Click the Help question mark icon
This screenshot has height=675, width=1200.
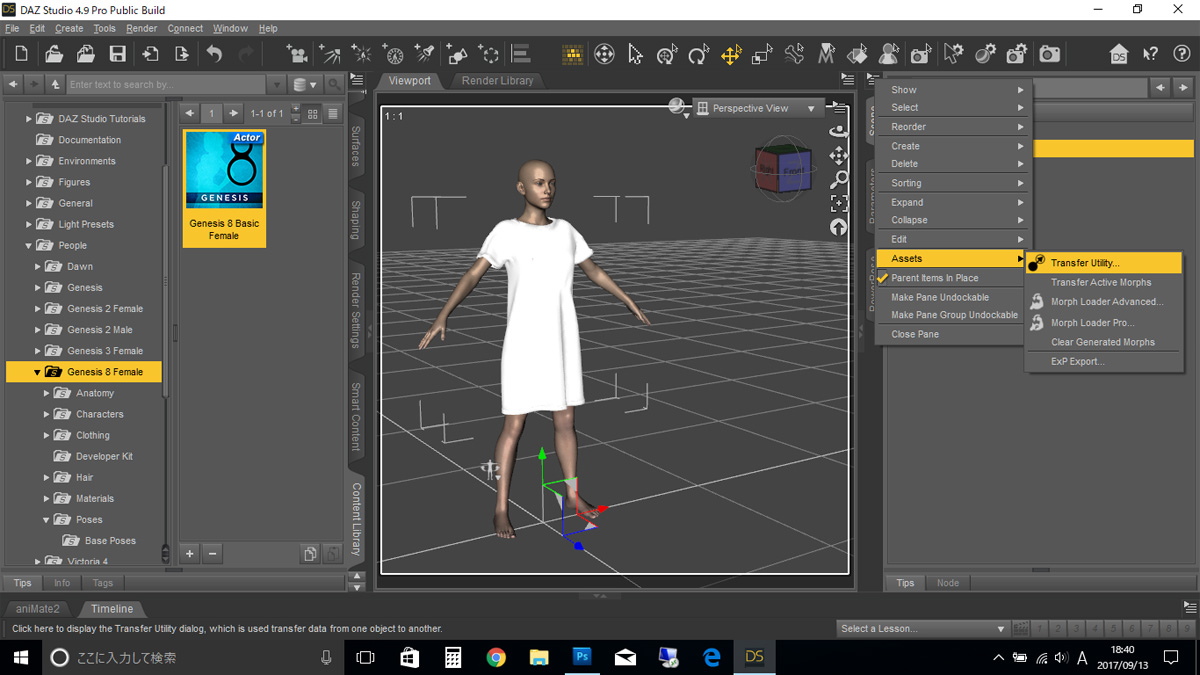(1181, 54)
